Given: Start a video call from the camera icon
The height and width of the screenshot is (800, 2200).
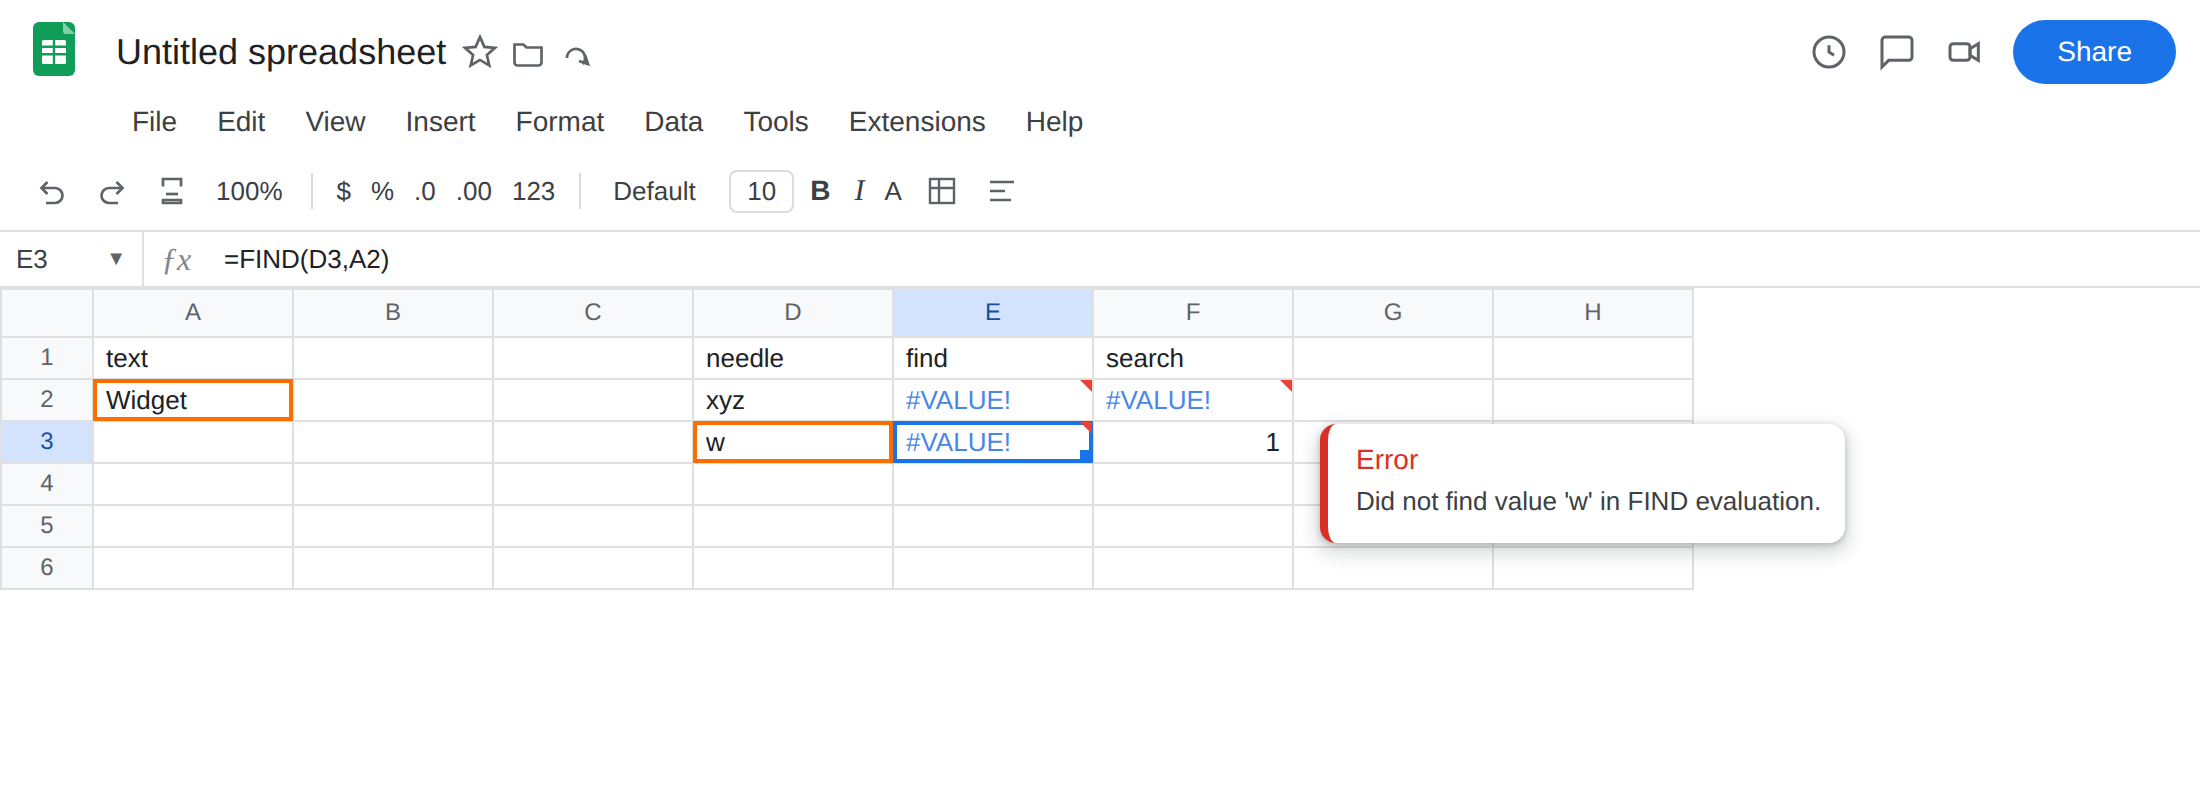Looking at the screenshot, I should (1964, 52).
